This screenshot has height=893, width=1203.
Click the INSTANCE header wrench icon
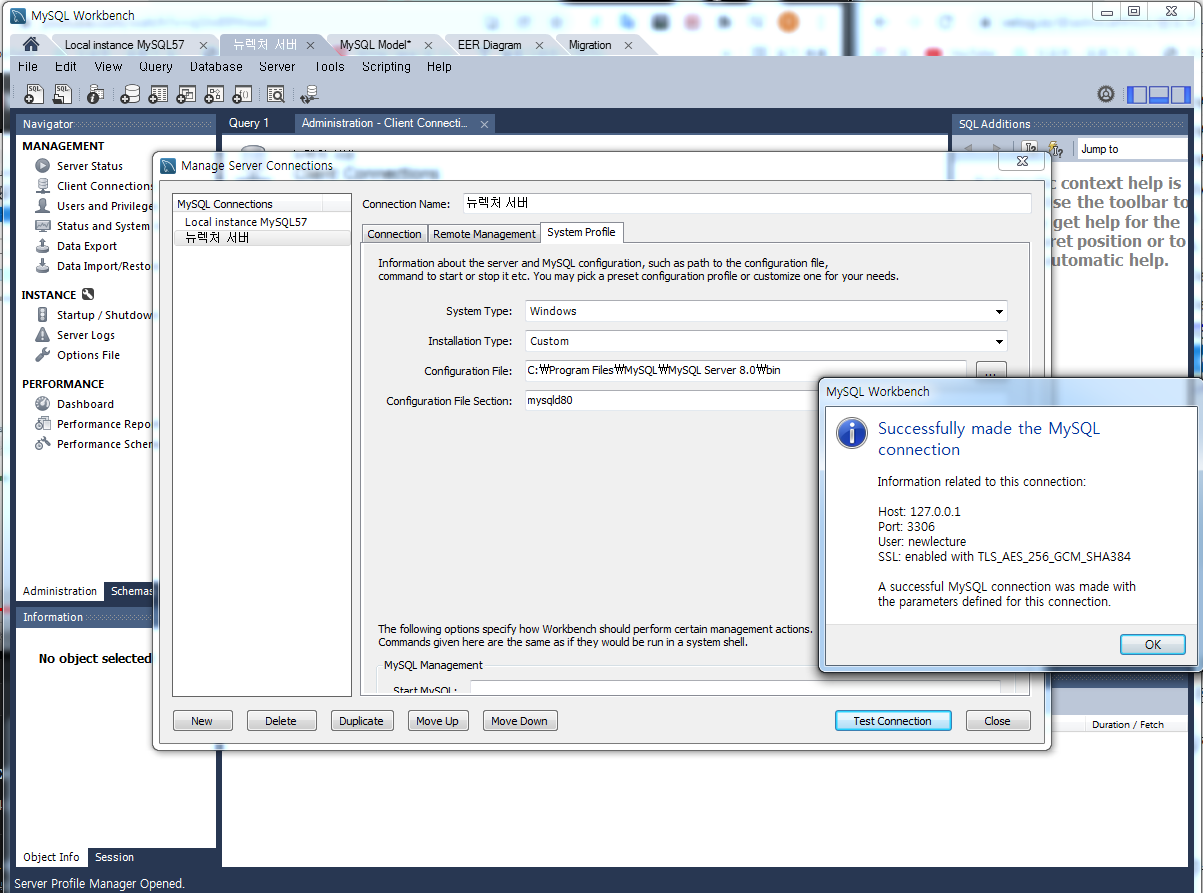tap(88, 295)
